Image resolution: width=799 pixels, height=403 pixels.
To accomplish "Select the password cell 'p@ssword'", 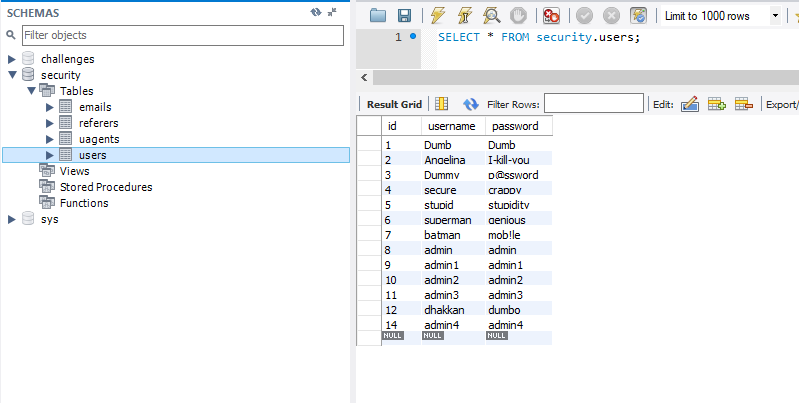I will coord(519,175).
